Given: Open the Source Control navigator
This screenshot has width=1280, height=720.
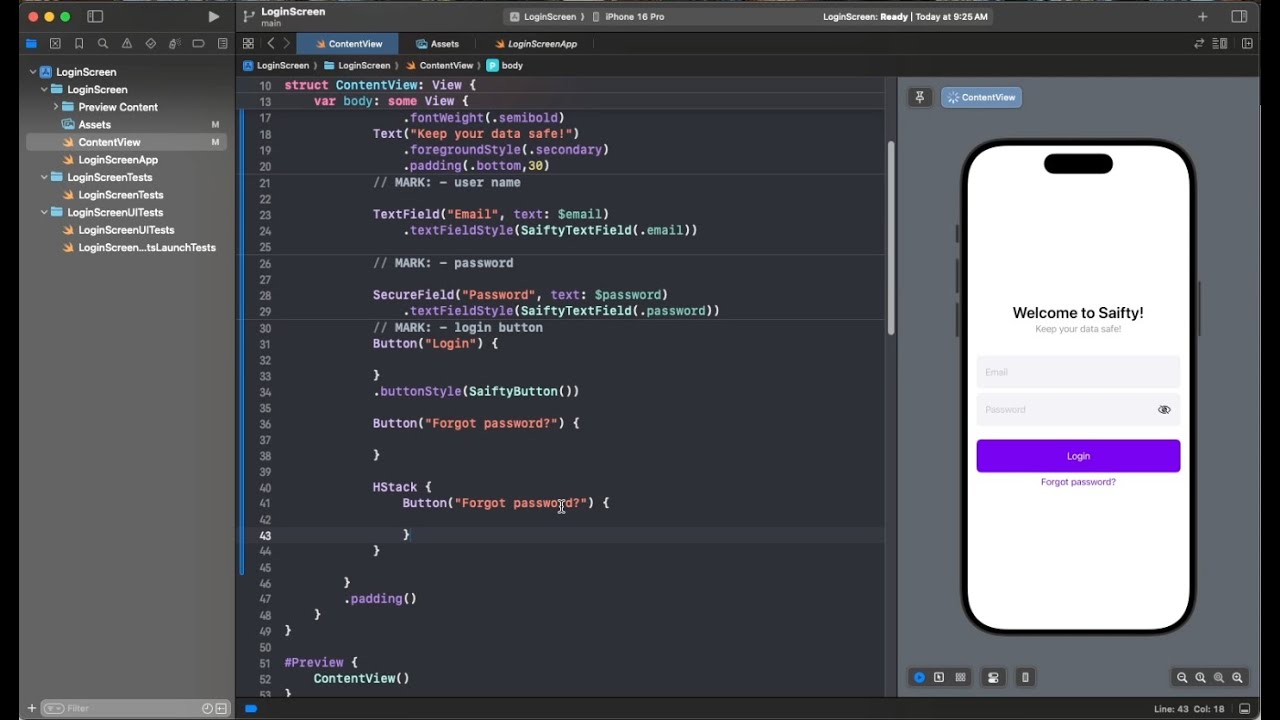Looking at the screenshot, I should tap(55, 44).
